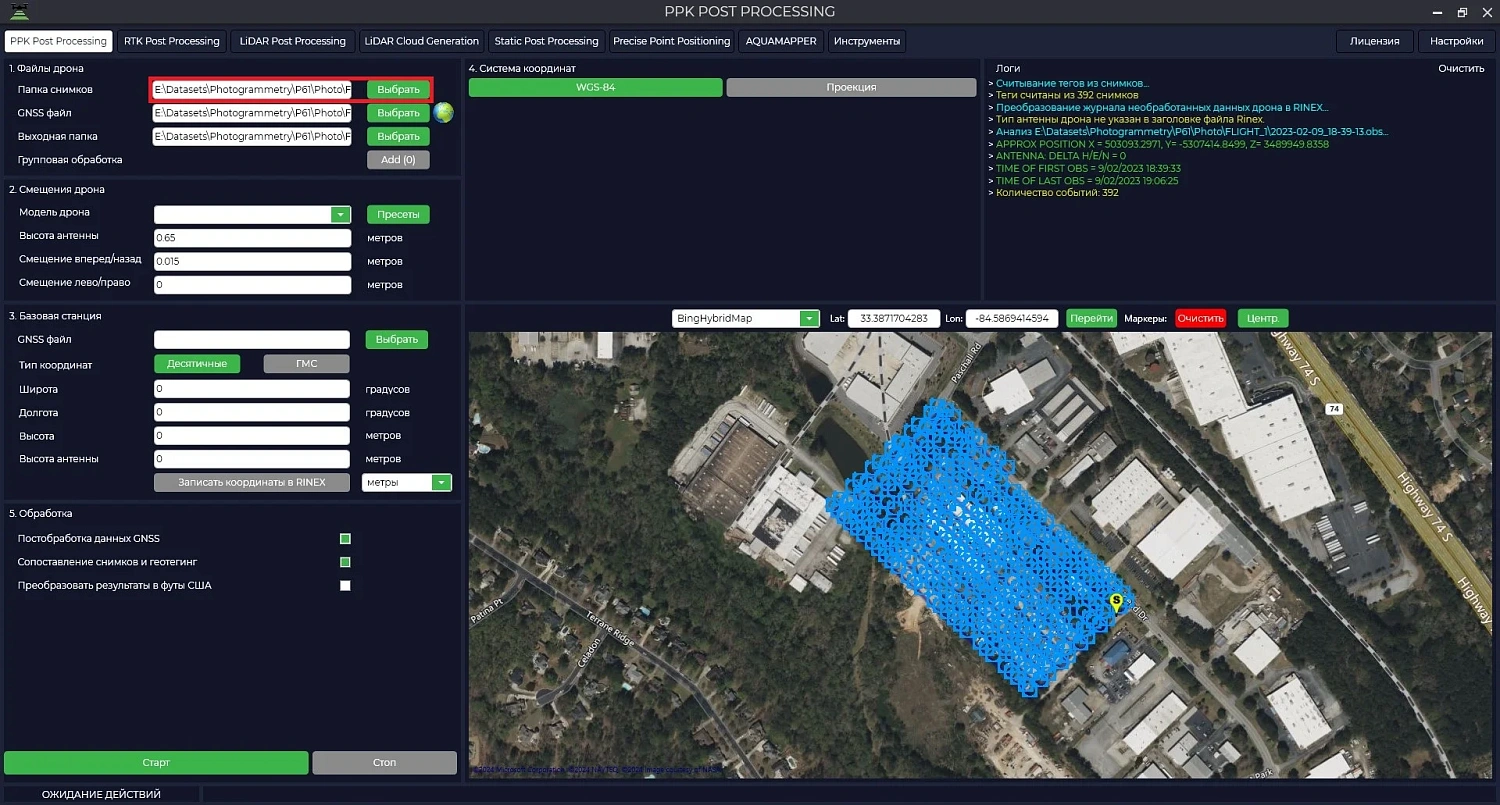Click the Highway 74 shield on the map

coord(1333,409)
